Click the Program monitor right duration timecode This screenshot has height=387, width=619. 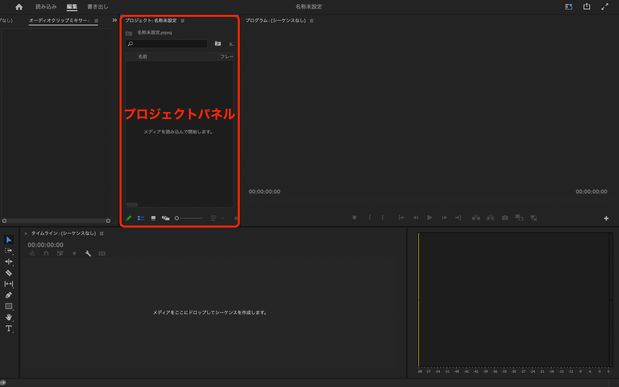[591, 192]
